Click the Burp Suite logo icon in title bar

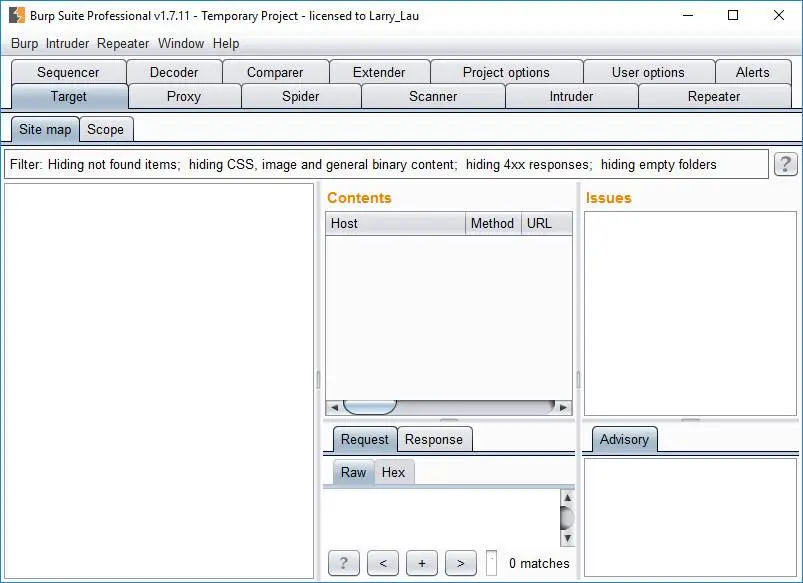[x=17, y=15]
